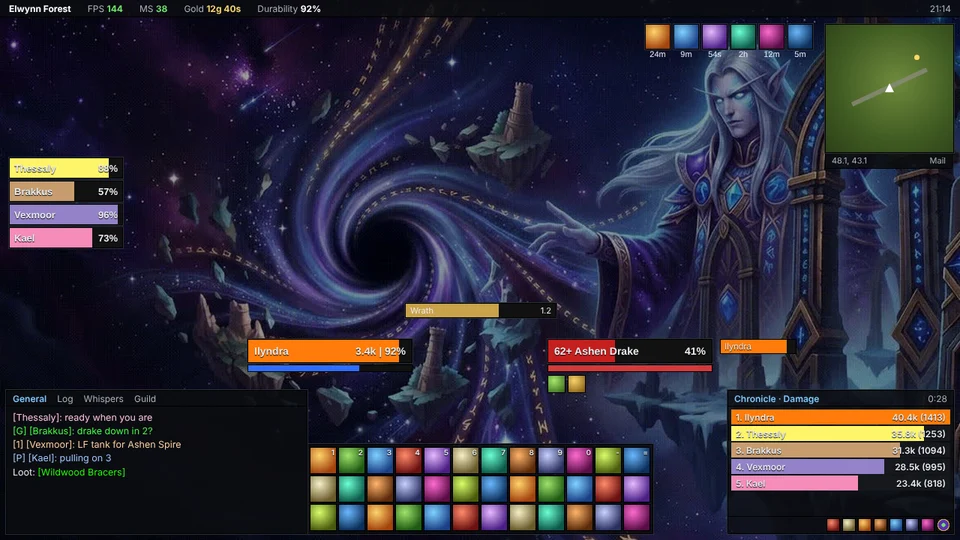Click the [Thessaly] name in chat

point(37,418)
